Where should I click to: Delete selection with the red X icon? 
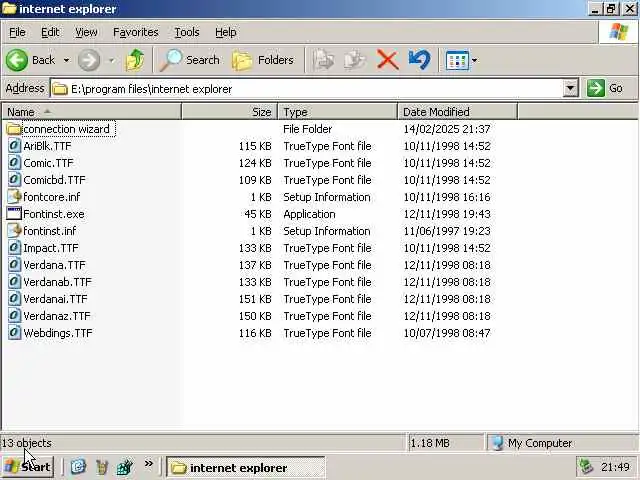pos(387,60)
